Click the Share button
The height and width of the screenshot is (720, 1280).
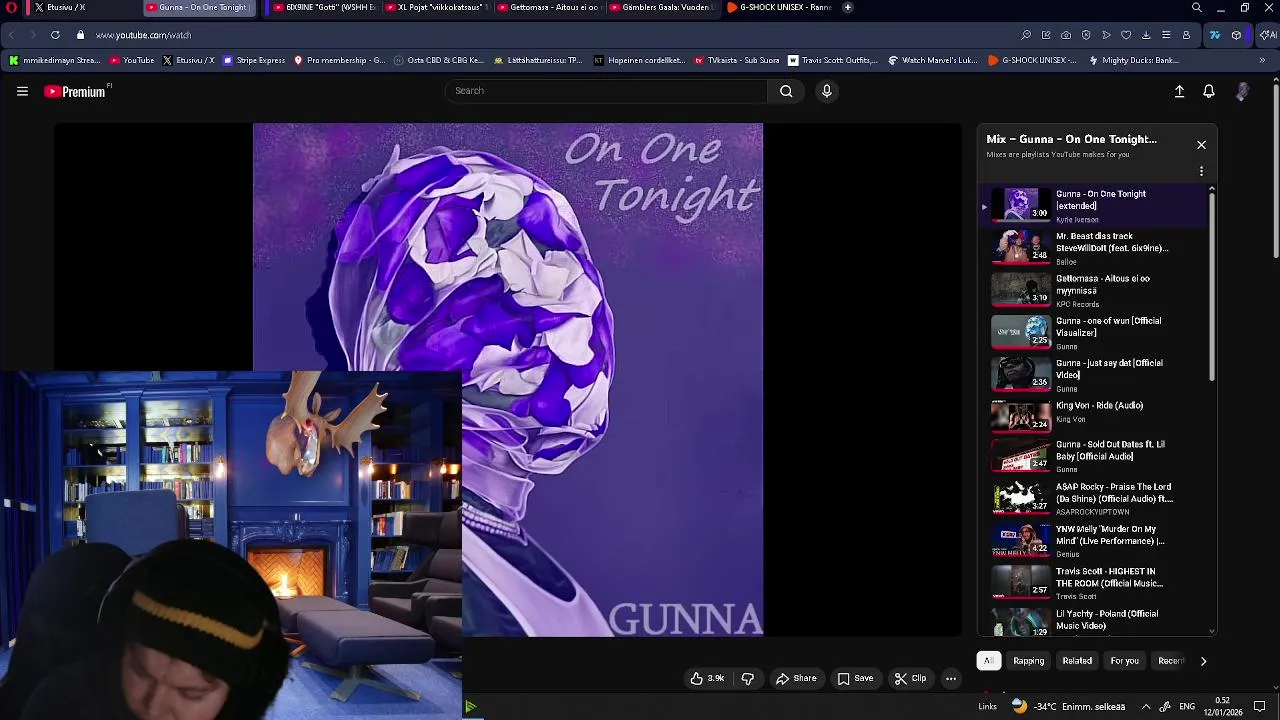click(796, 678)
